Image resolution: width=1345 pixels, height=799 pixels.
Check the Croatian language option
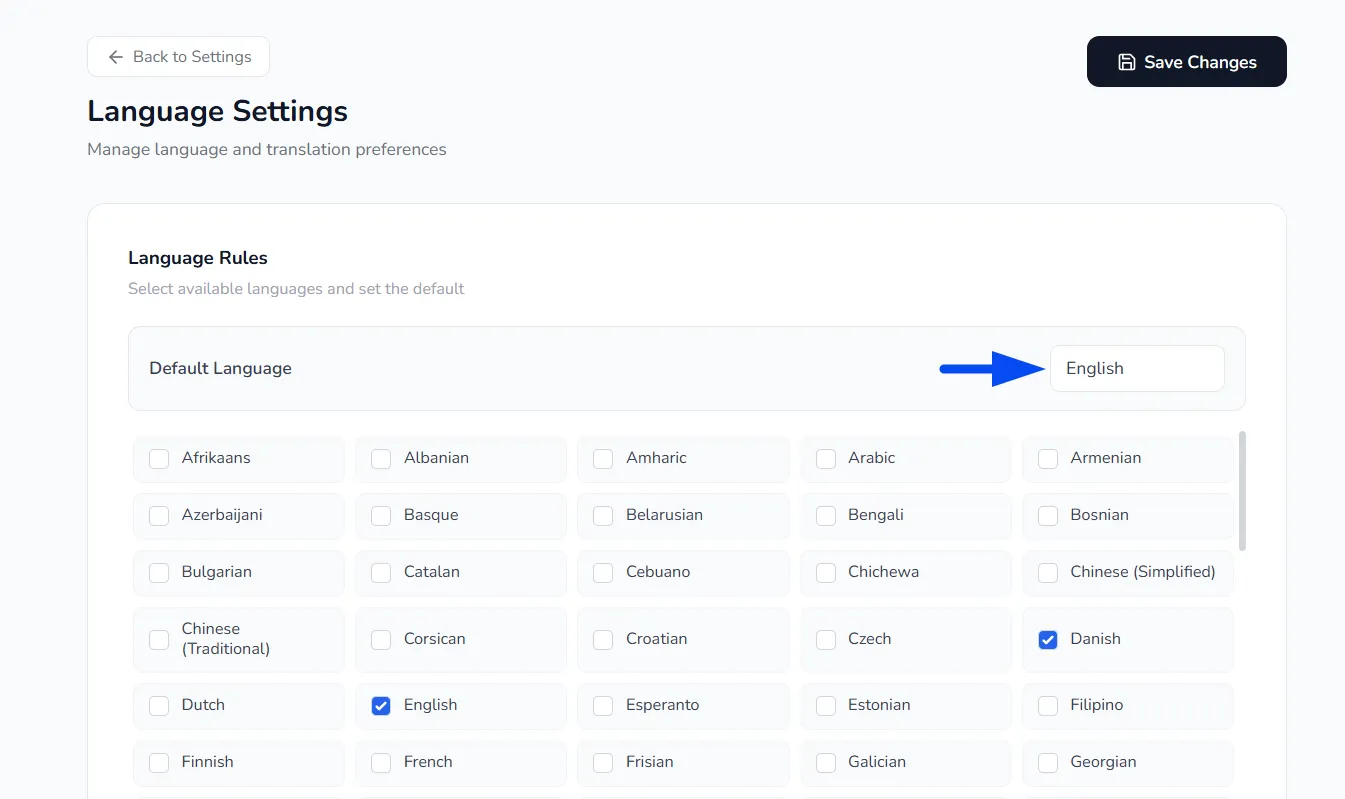point(603,639)
